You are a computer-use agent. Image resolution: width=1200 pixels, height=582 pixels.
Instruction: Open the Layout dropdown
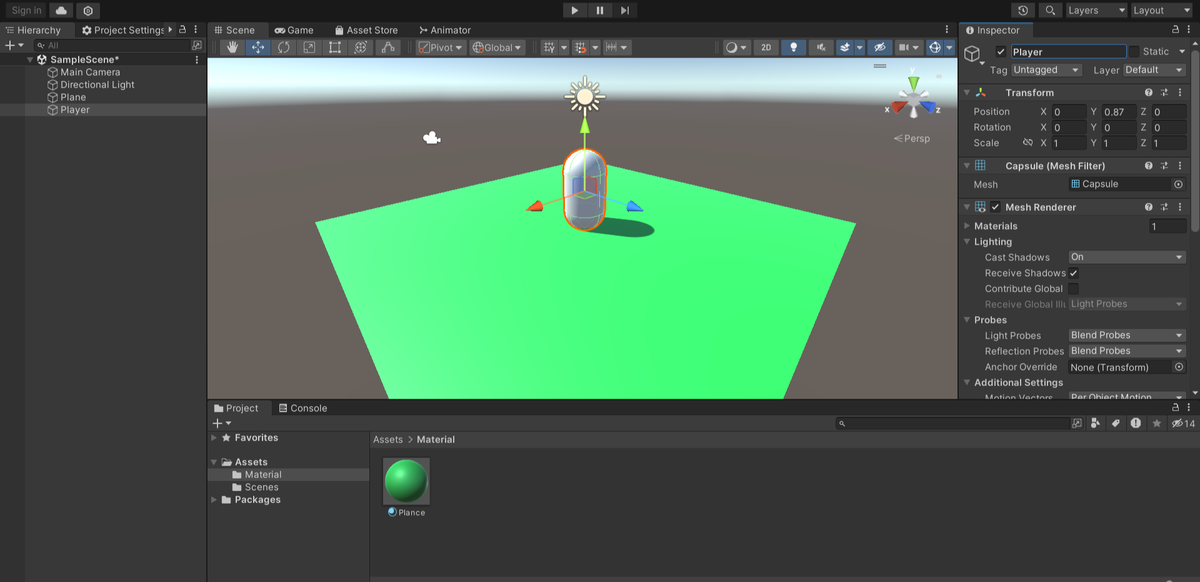tap(1162, 10)
